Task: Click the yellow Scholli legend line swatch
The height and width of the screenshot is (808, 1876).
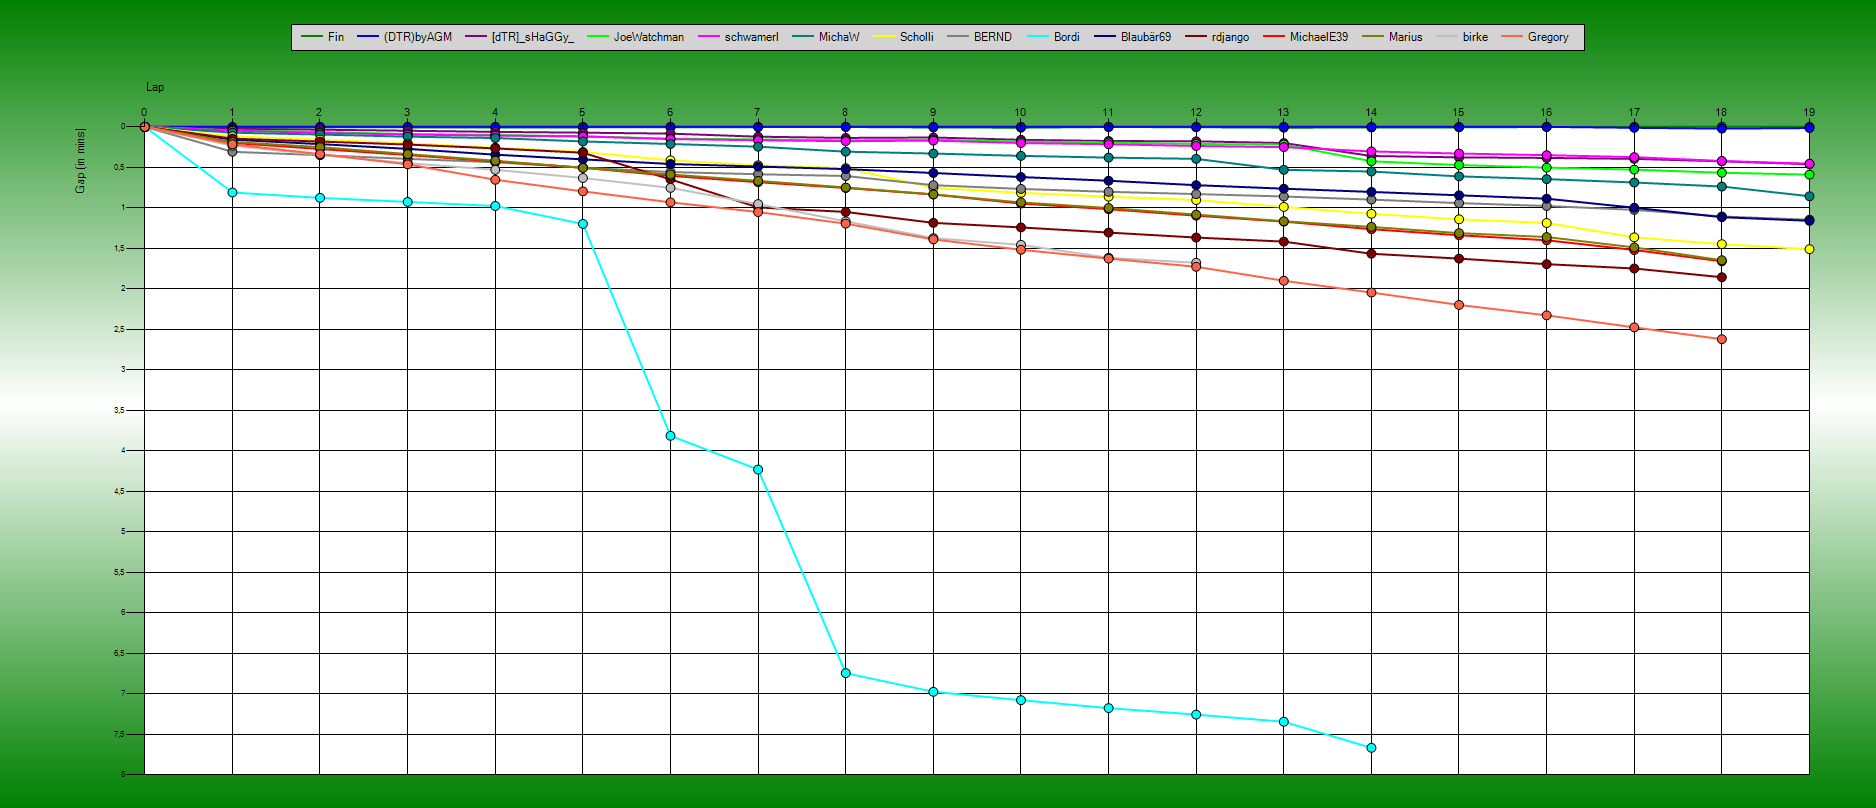Action: 883,37
